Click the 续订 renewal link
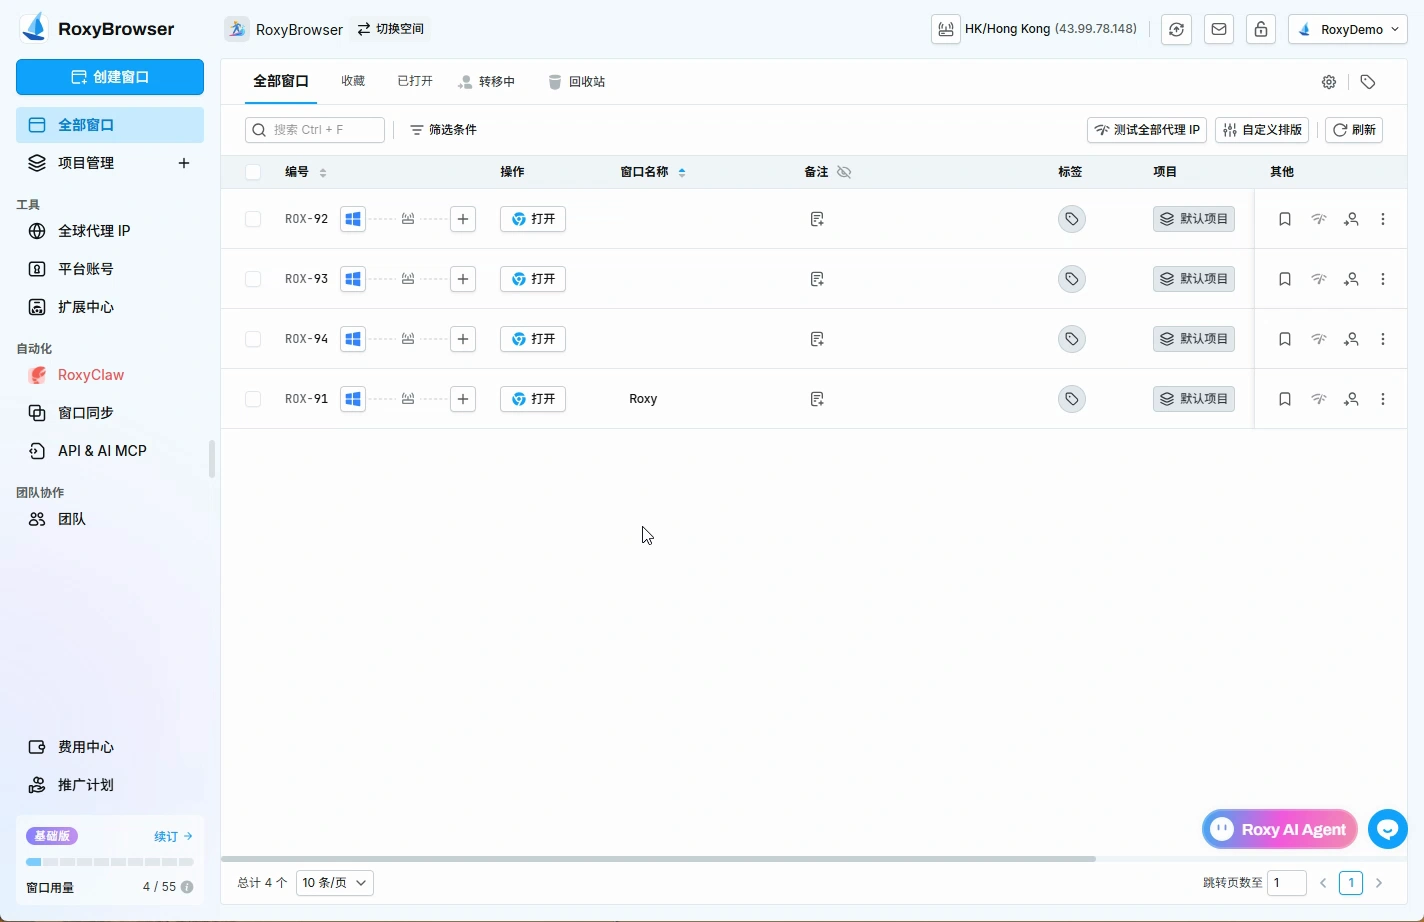 (173, 836)
